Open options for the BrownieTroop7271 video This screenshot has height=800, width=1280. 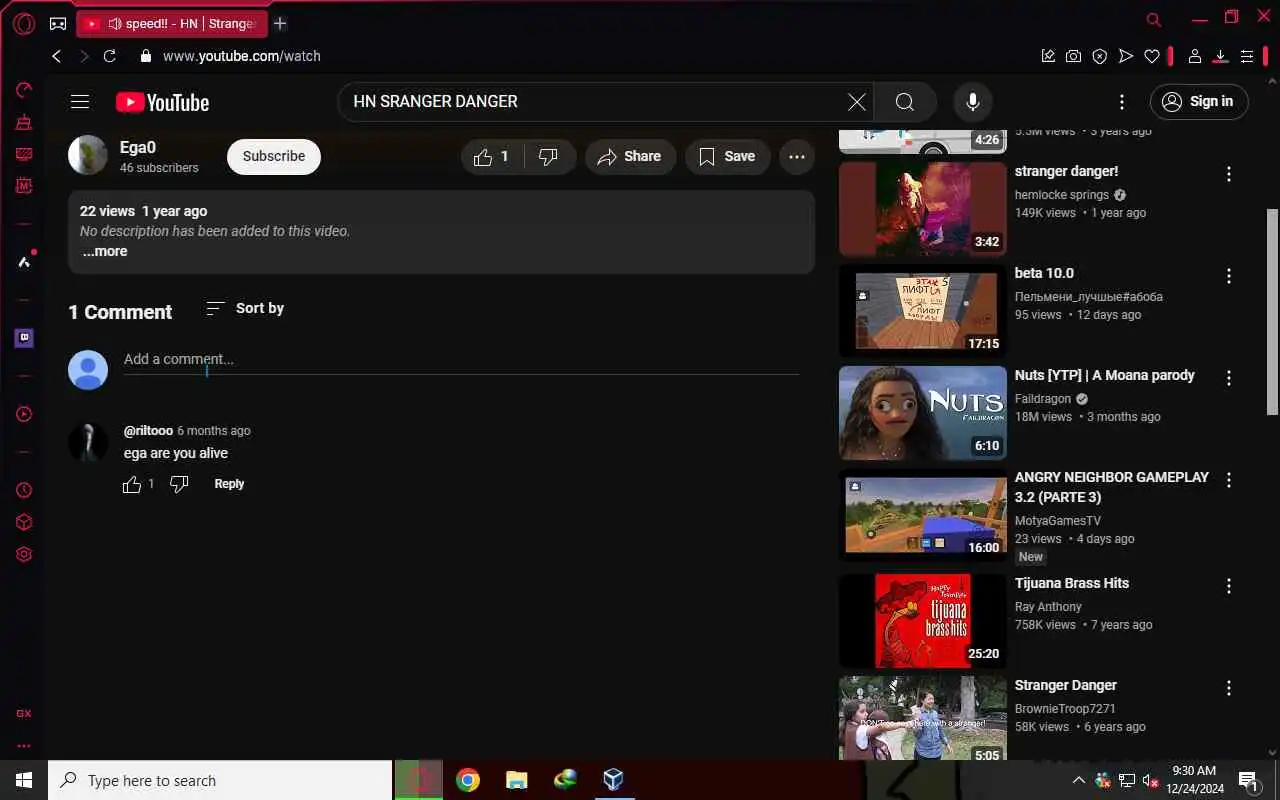click(x=1229, y=688)
